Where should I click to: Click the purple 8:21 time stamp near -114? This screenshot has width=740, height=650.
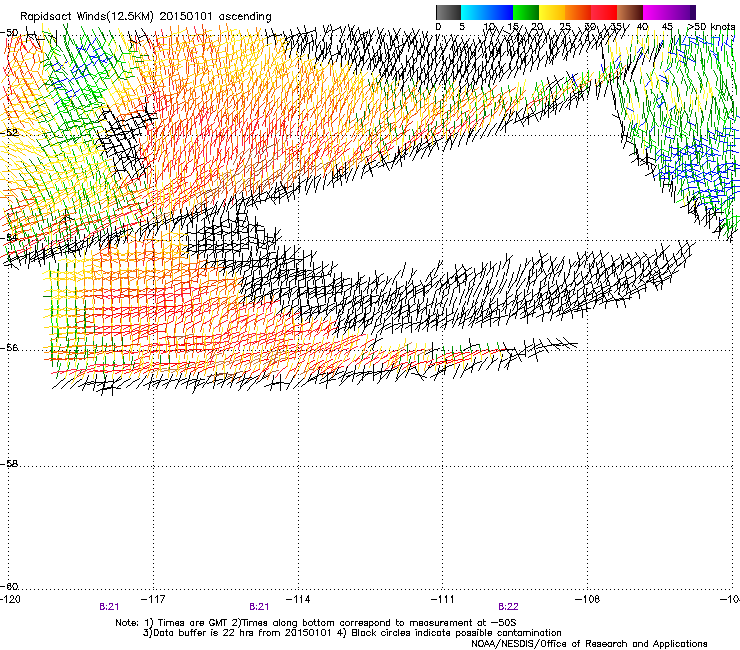[x=259, y=607]
